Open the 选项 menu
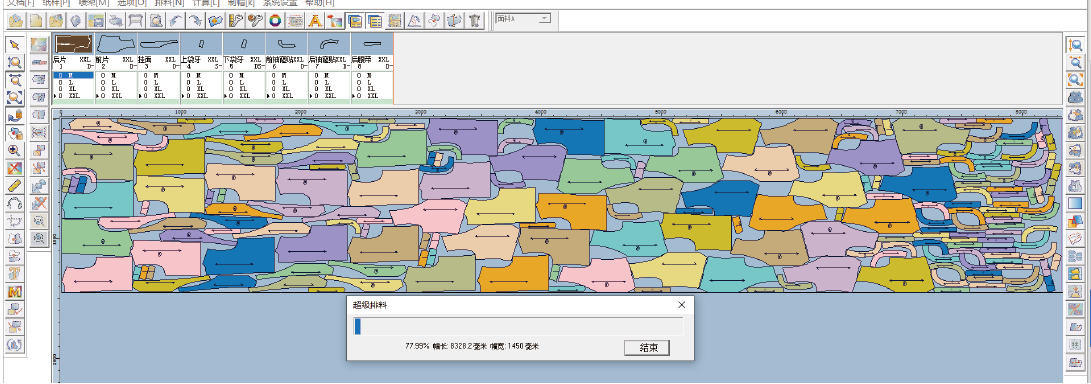Image resolution: width=1091 pixels, height=384 pixels. coord(132,3)
